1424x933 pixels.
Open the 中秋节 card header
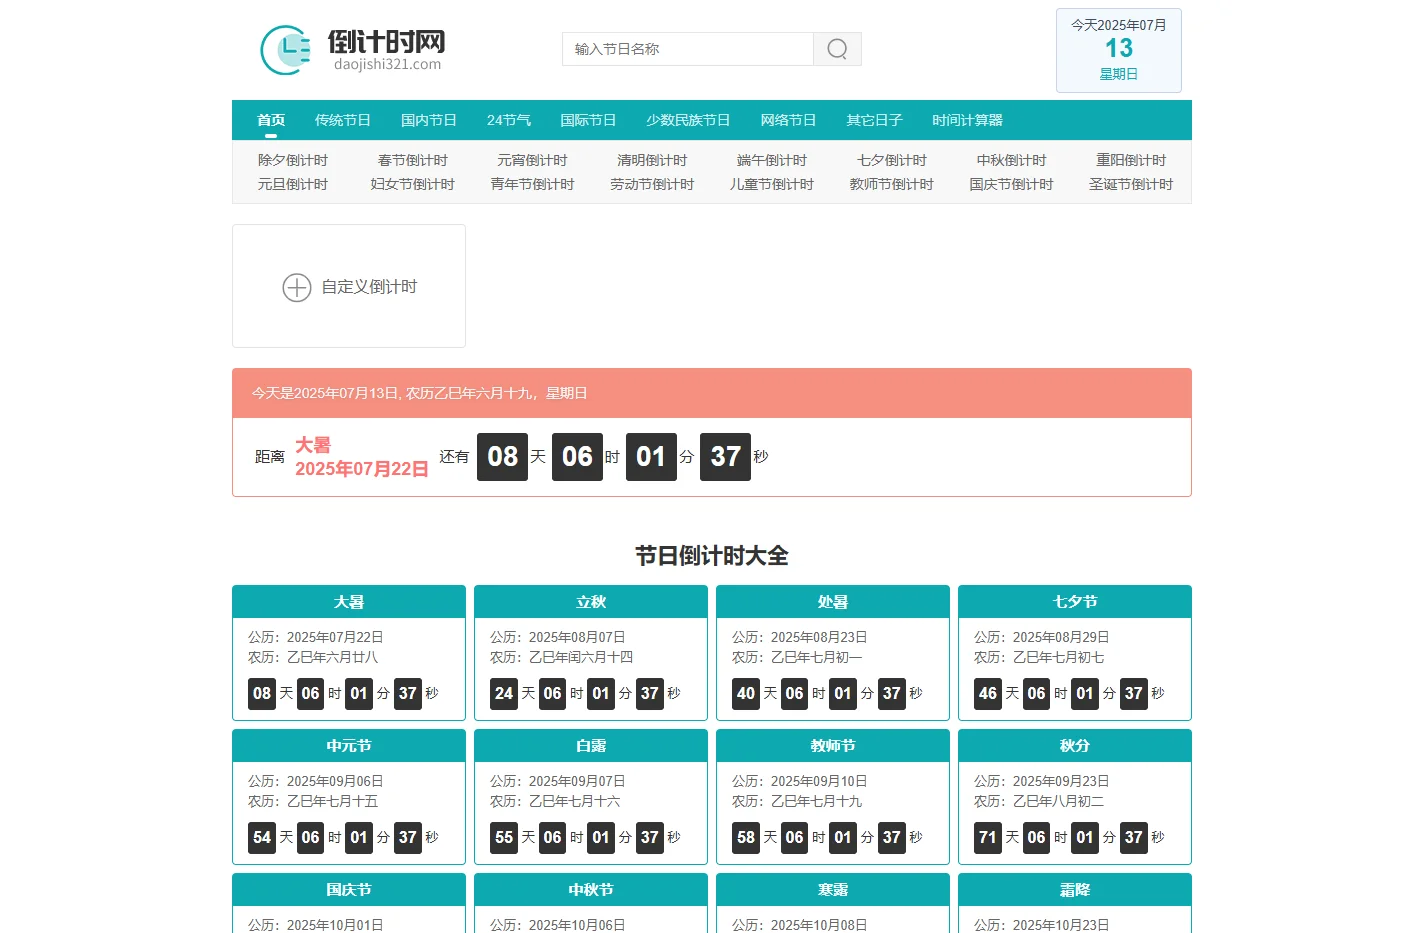tap(591, 890)
